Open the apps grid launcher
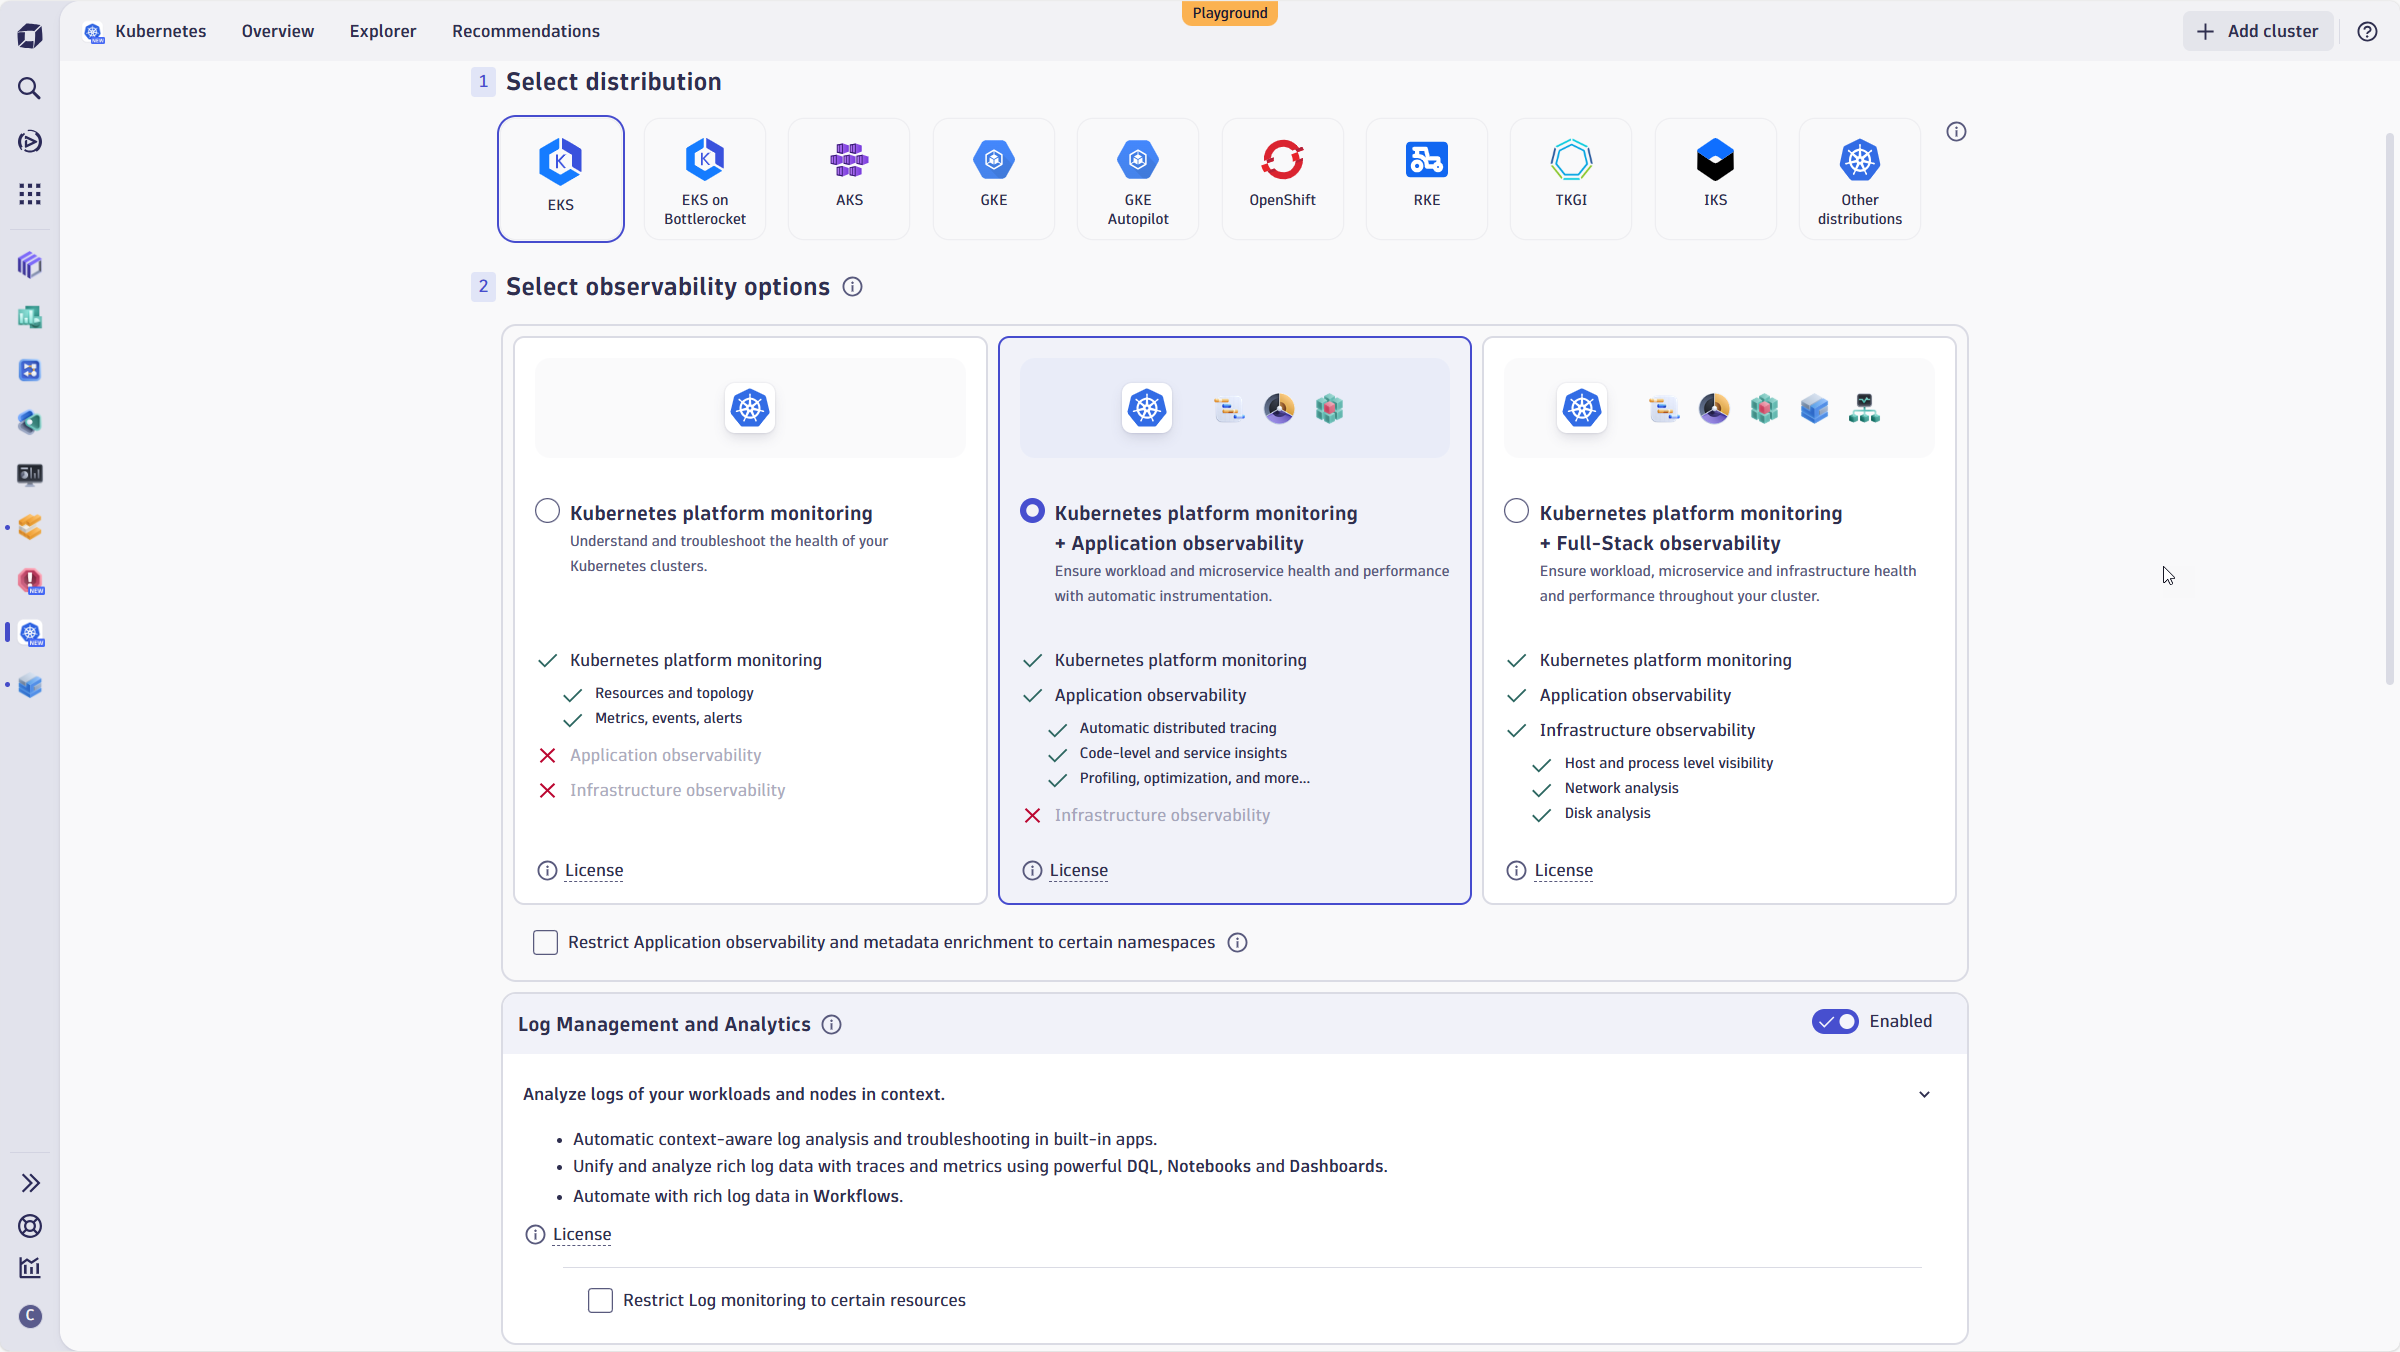 30,193
